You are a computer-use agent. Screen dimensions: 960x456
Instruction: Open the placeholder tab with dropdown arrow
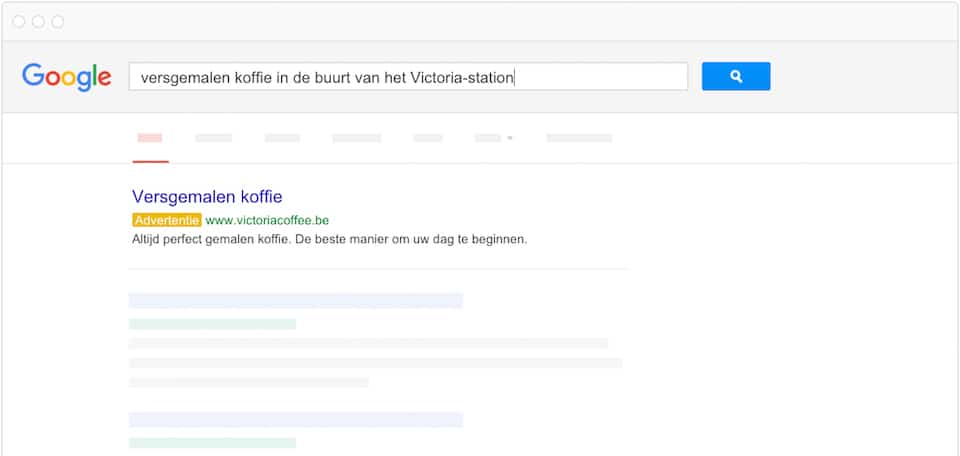tap(493, 138)
